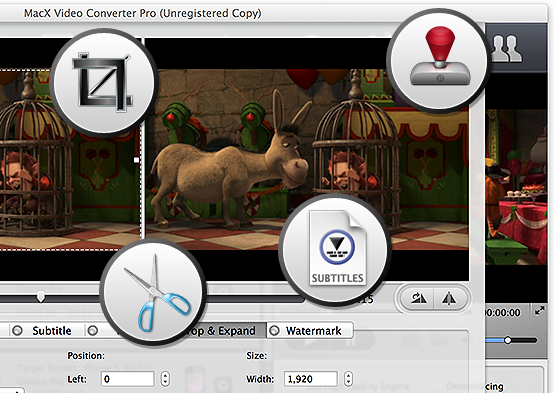Screen dimensions: 554x393
Task: Open the Watermark tab label
Action: (313, 331)
